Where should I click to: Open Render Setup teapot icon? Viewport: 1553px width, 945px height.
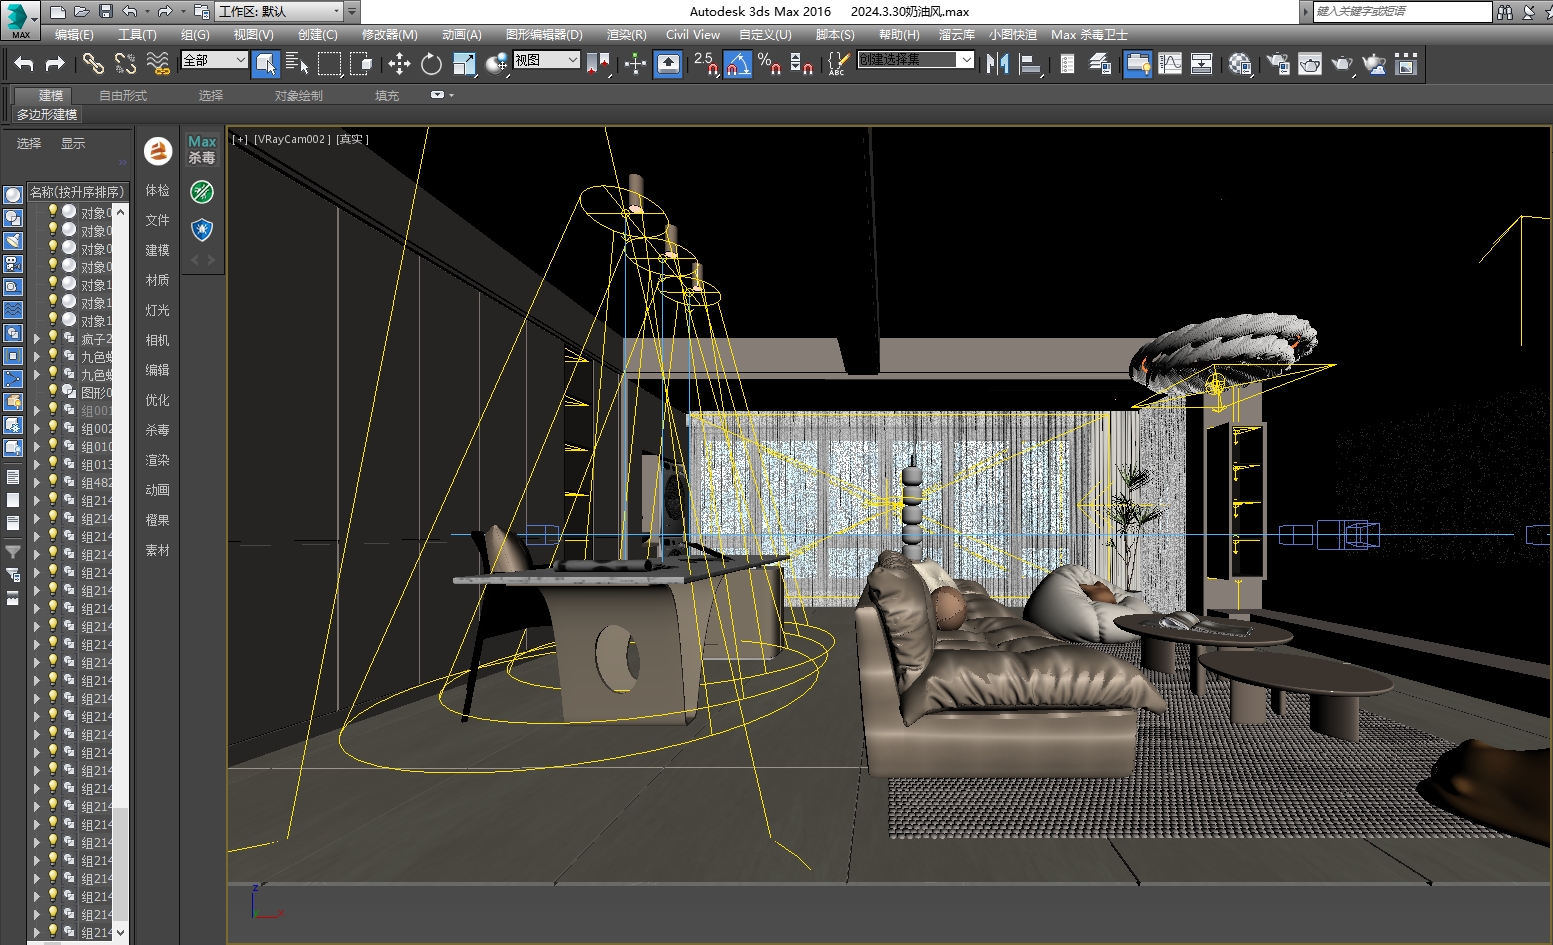coord(1278,64)
